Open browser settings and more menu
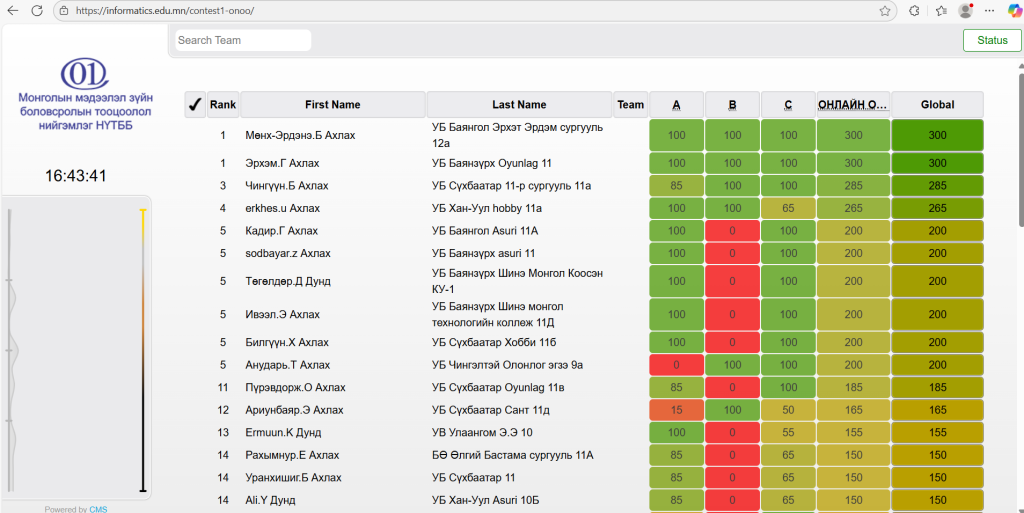 988,11
